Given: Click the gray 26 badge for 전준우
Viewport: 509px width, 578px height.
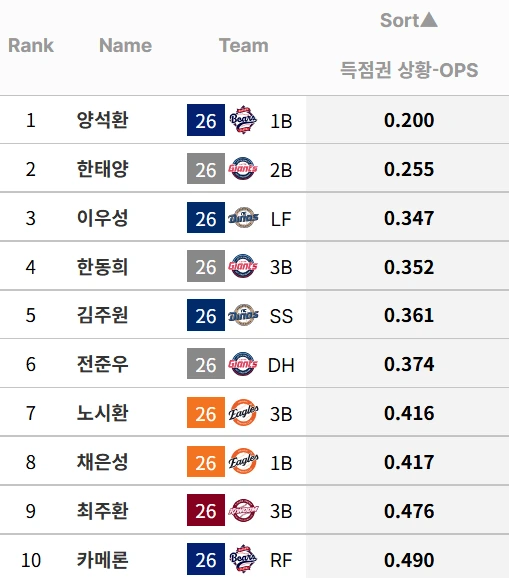Looking at the screenshot, I should [x=206, y=364].
